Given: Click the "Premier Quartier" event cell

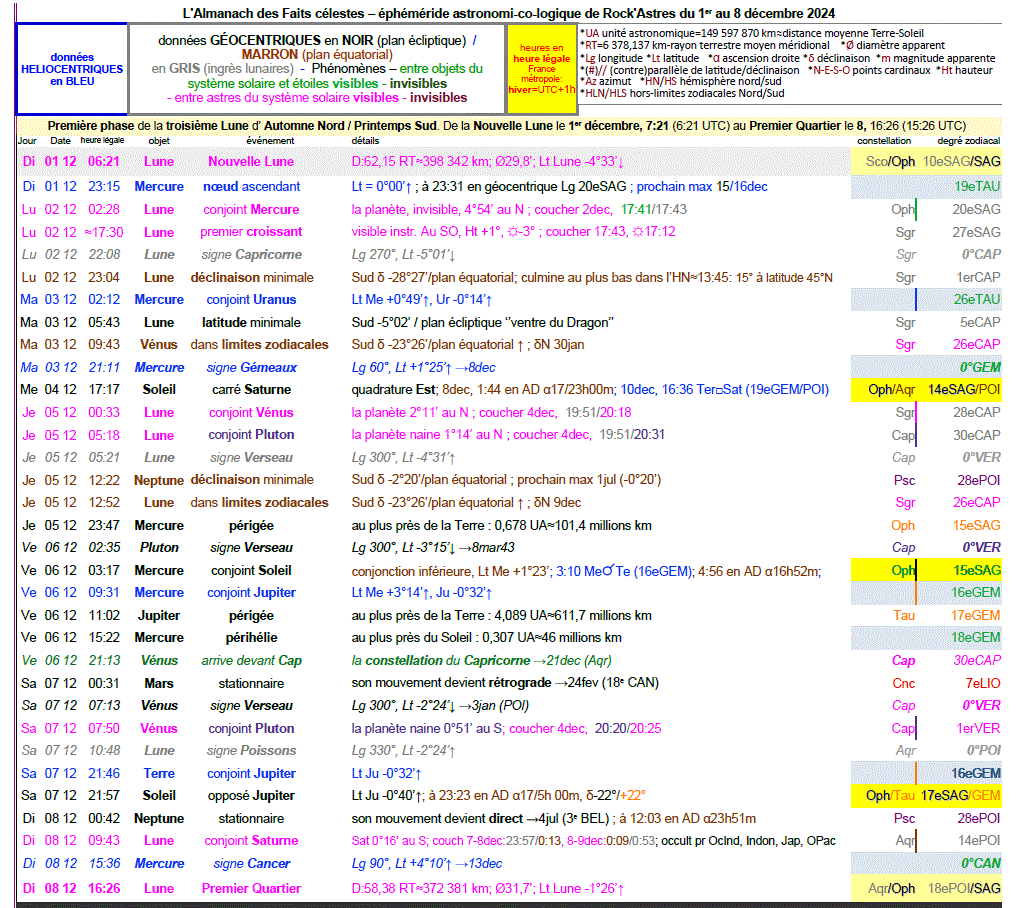Looking at the screenshot, I should 251,889.
